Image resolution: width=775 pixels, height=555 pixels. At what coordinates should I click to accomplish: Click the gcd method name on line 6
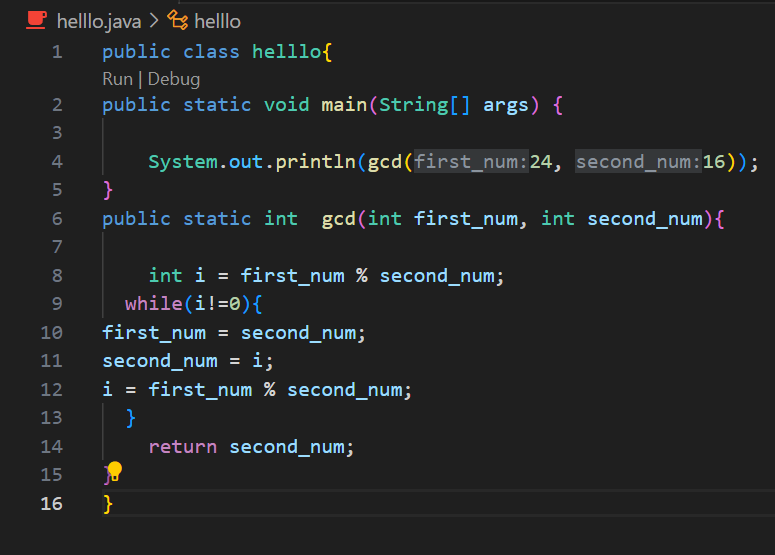(339, 218)
